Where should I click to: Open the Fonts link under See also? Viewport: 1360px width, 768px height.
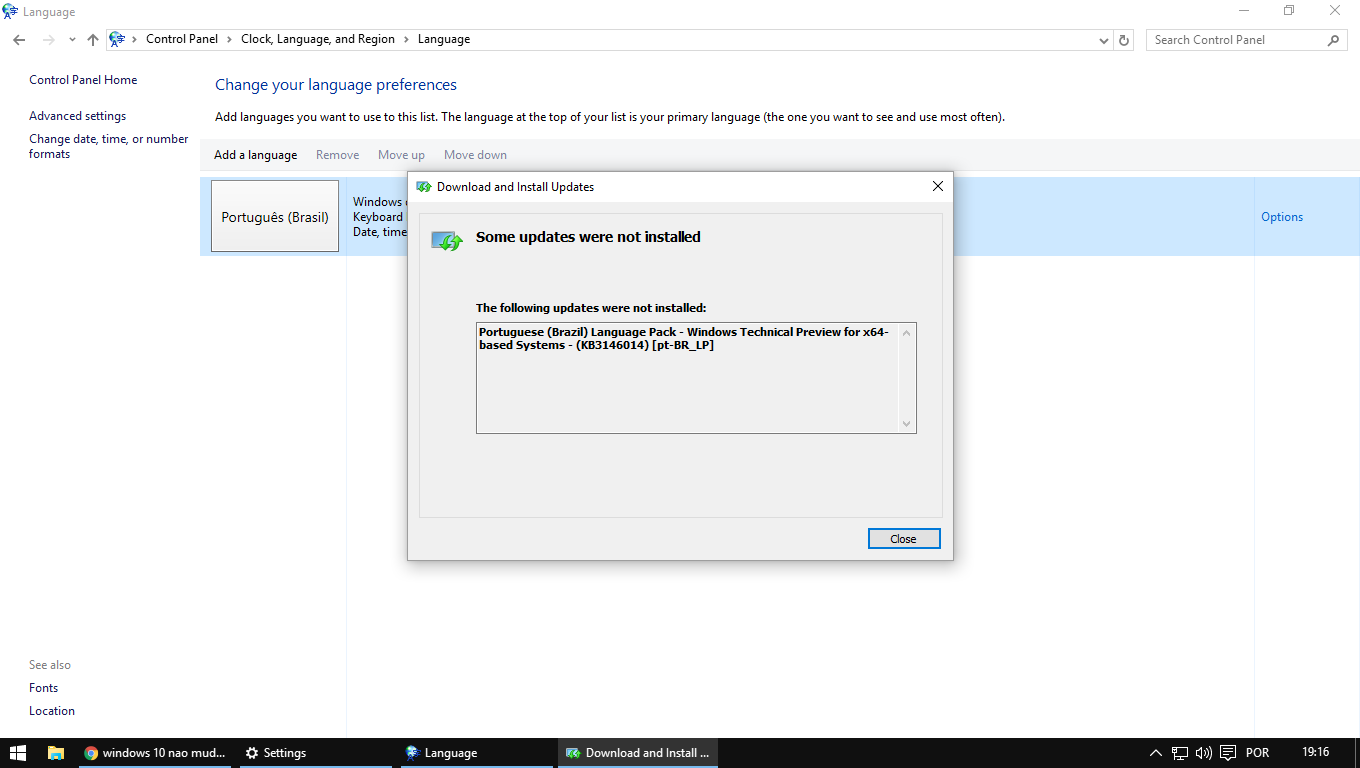click(x=43, y=688)
